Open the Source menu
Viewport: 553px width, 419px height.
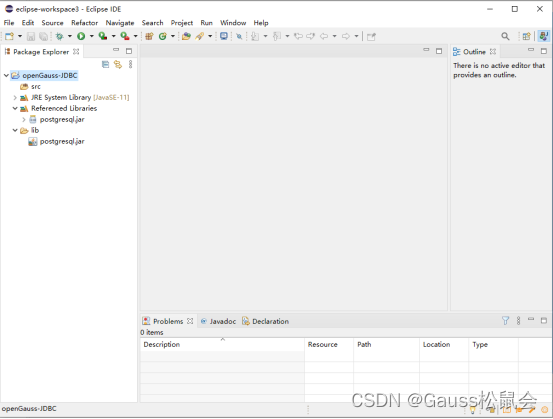(52, 23)
